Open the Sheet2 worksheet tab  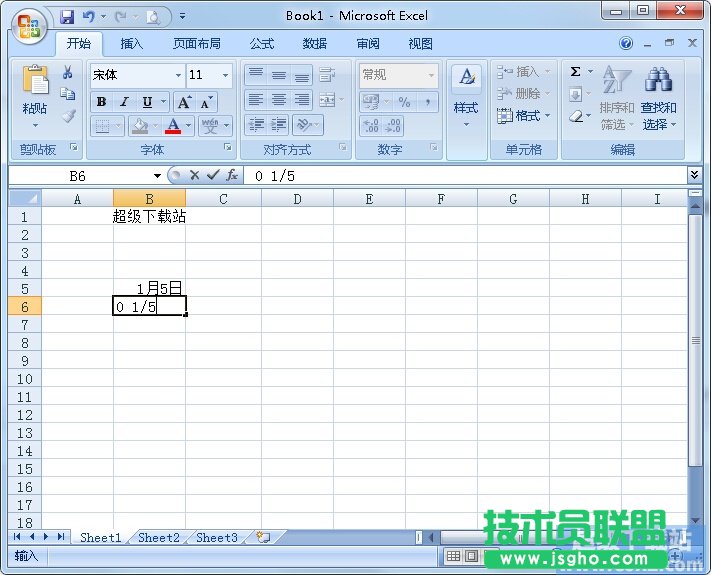tap(159, 537)
